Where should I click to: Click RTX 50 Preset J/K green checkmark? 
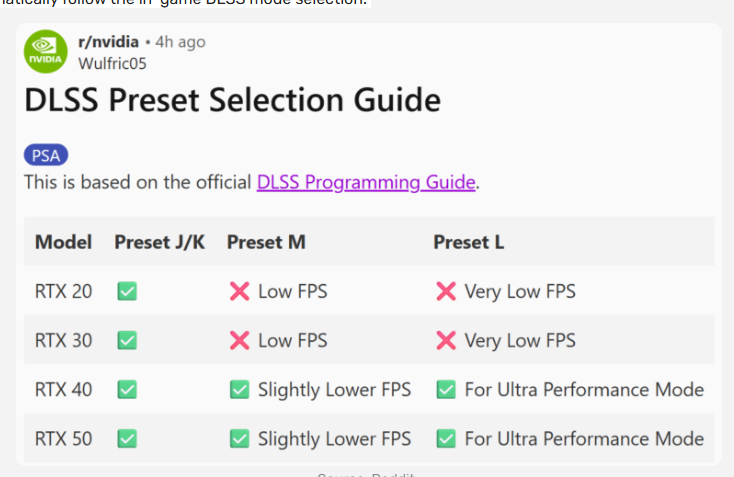[127, 438]
